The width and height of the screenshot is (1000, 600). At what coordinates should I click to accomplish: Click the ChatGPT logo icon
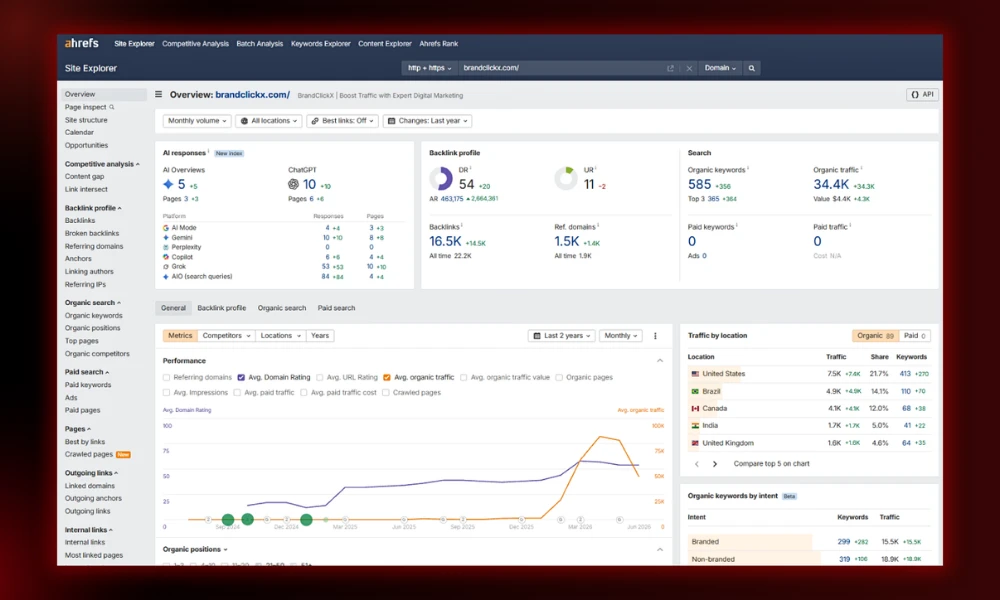(x=293, y=184)
